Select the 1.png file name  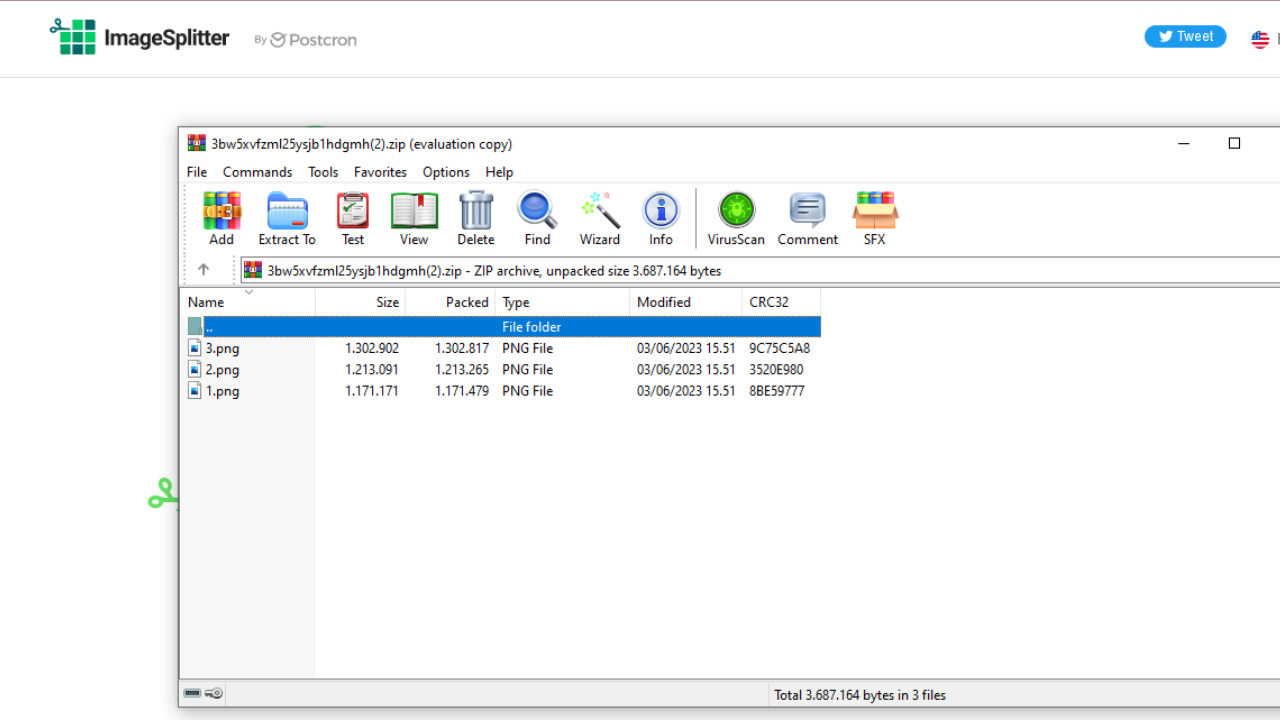[x=222, y=391]
